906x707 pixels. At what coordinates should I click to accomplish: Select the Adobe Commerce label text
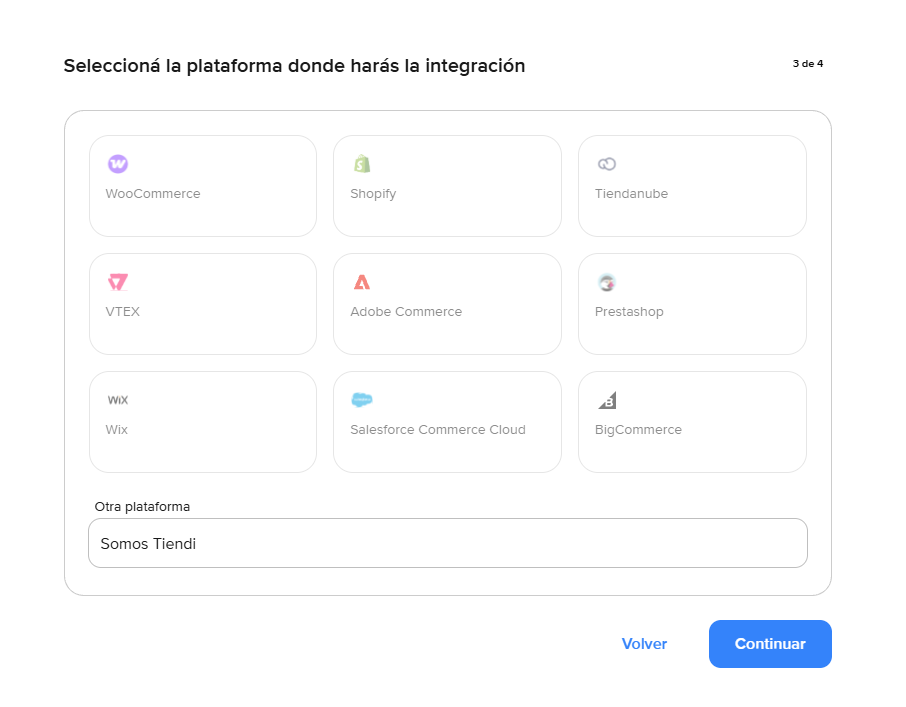pyautogui.click(x=406, y=312)
